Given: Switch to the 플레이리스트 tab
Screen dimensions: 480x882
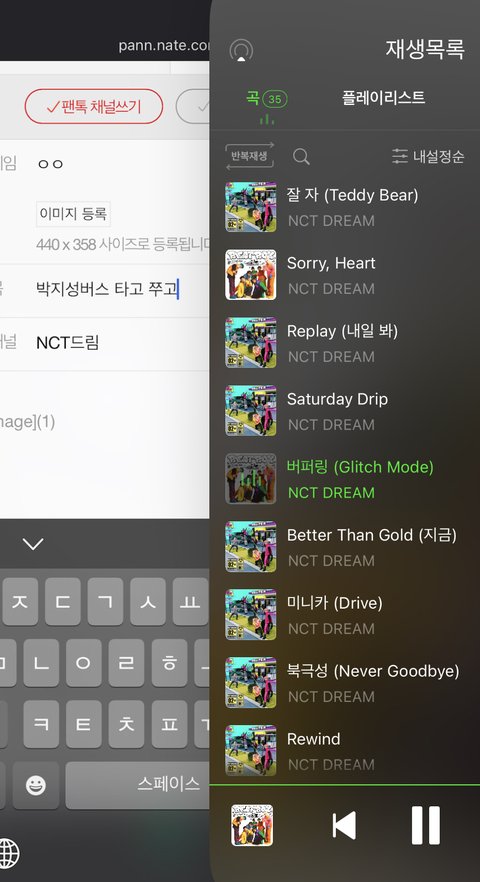Looking at the screenshot, I should 383,98.
